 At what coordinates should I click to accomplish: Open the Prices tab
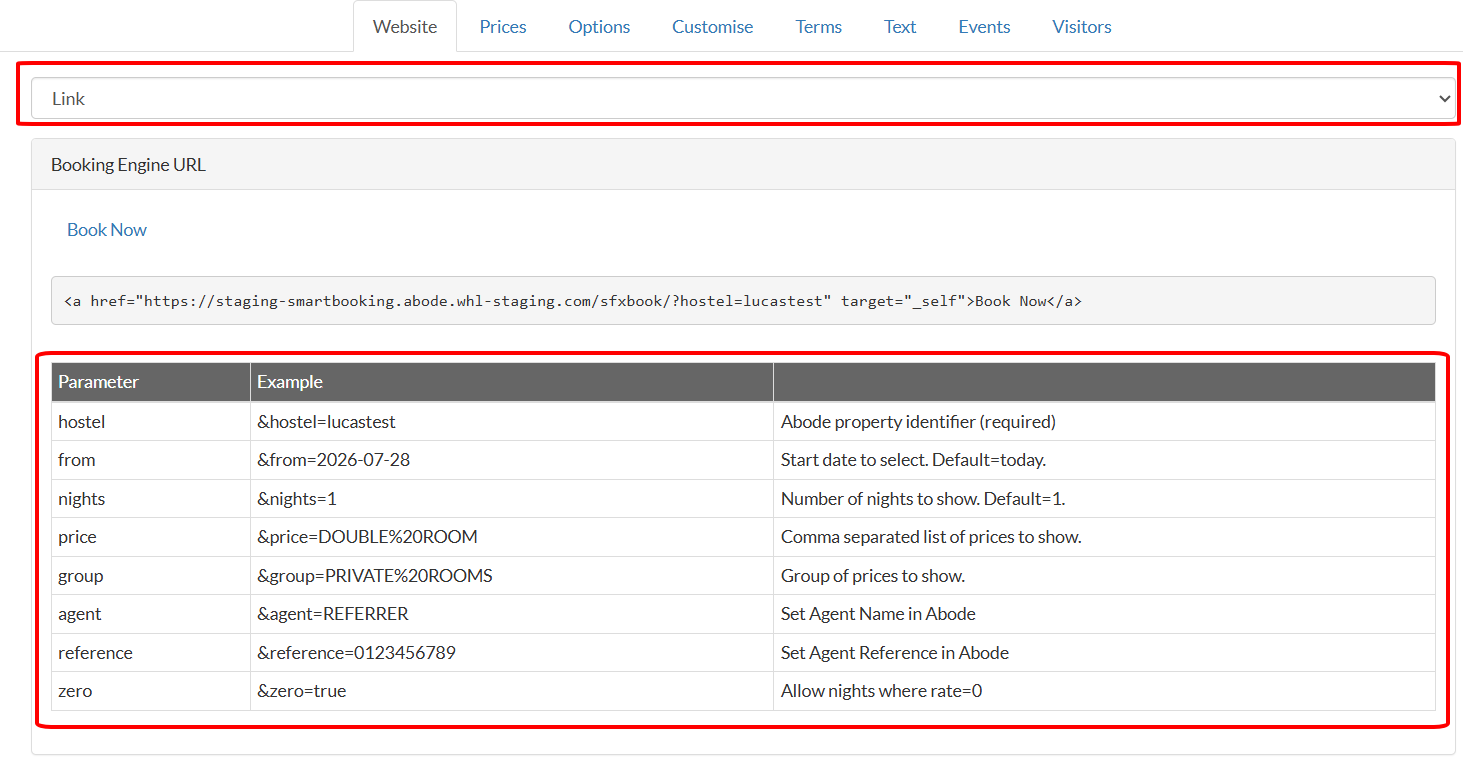tap(503, 27)
